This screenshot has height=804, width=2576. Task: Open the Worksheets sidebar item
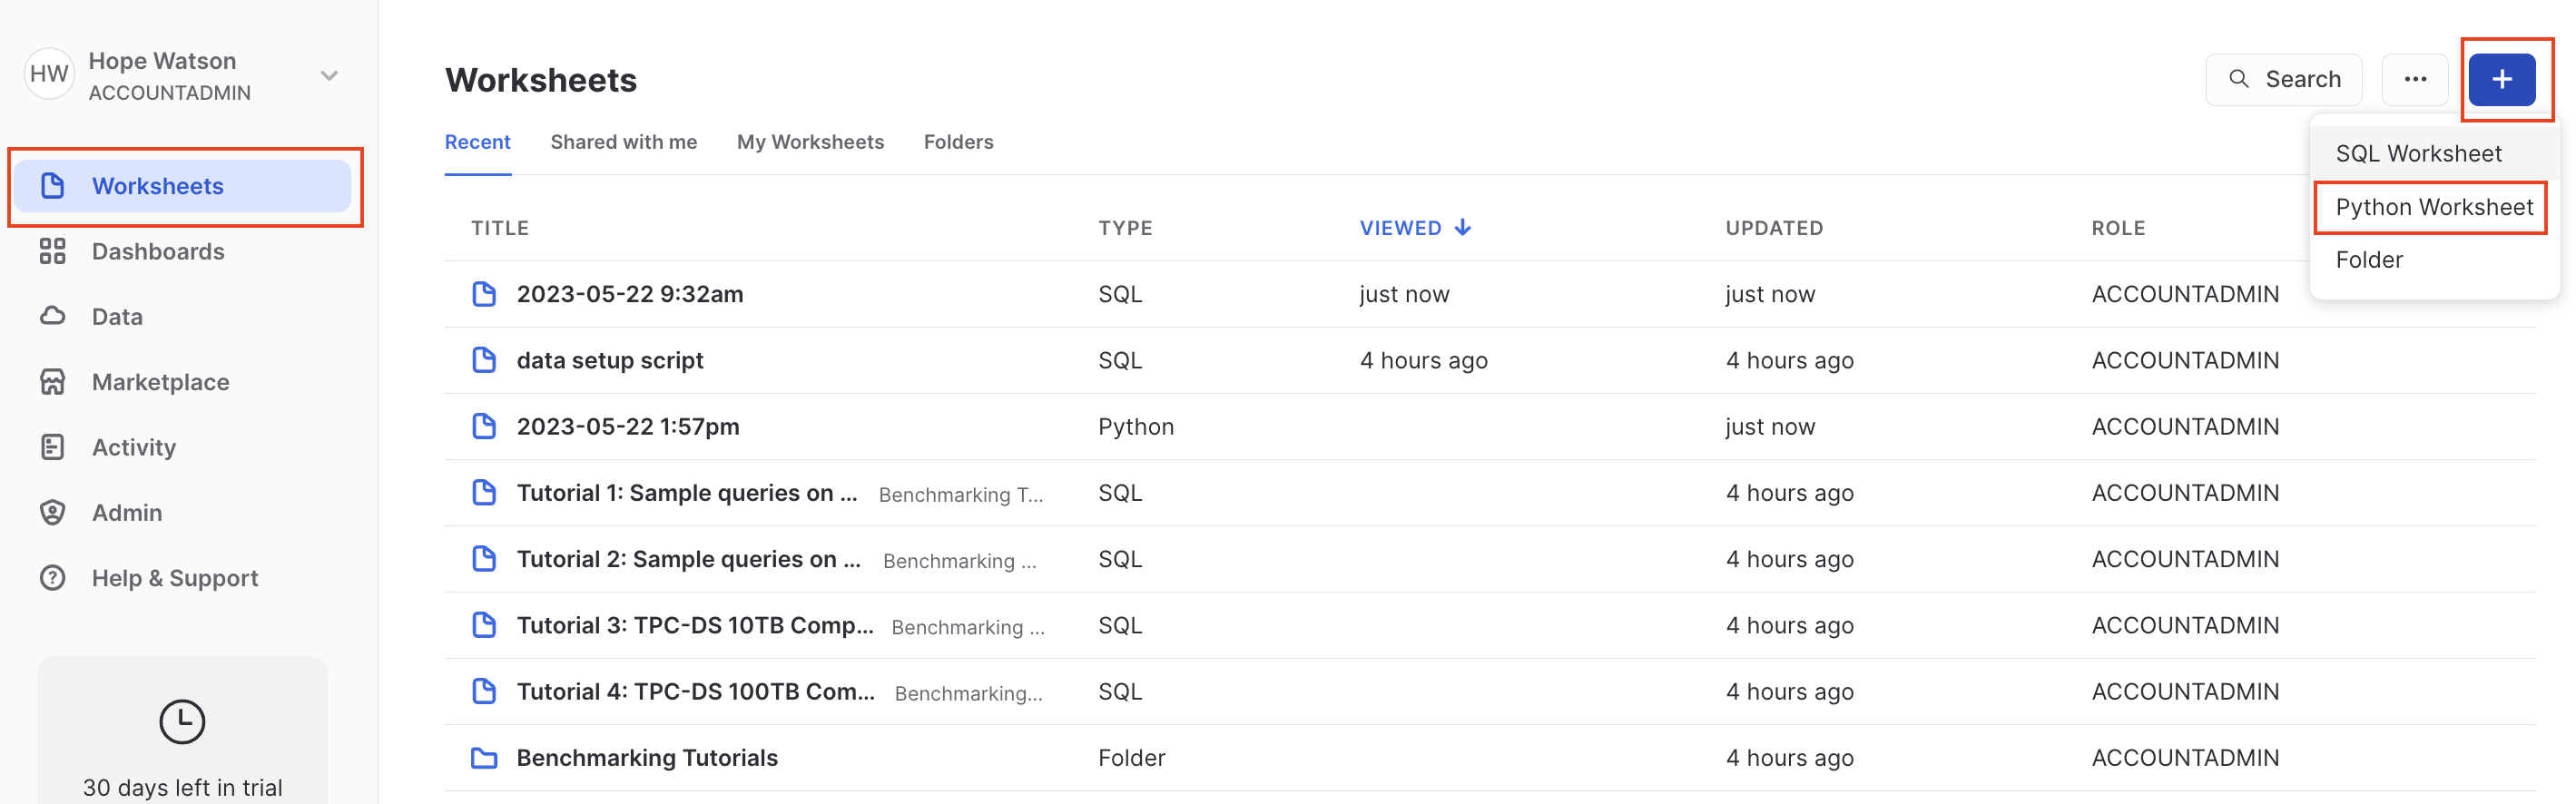coord(183,186)
